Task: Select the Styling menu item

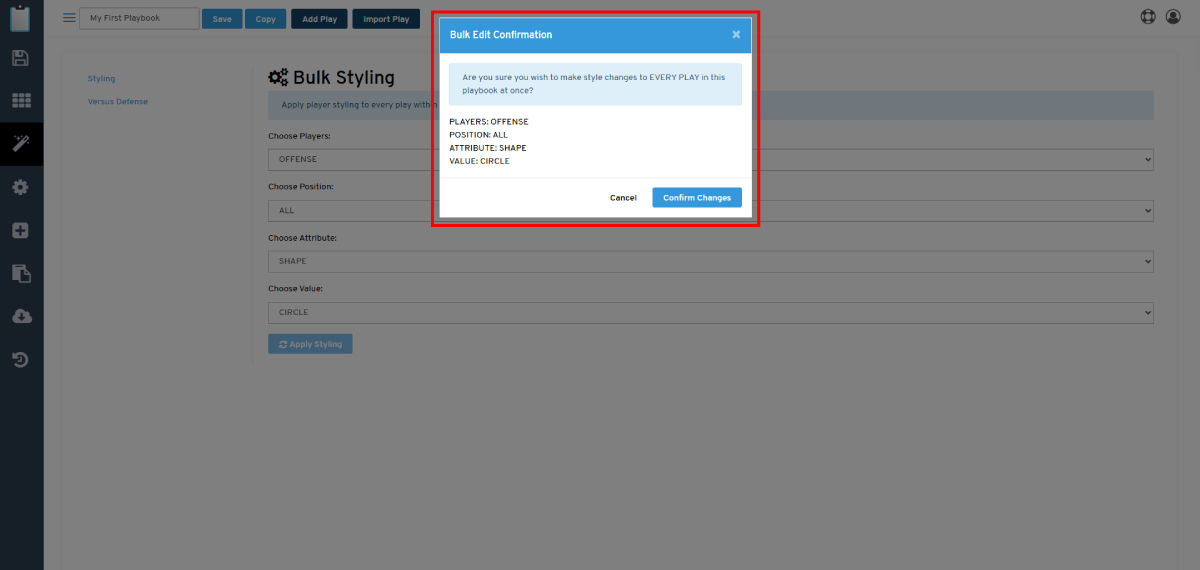Action: (x=102, y=78)
